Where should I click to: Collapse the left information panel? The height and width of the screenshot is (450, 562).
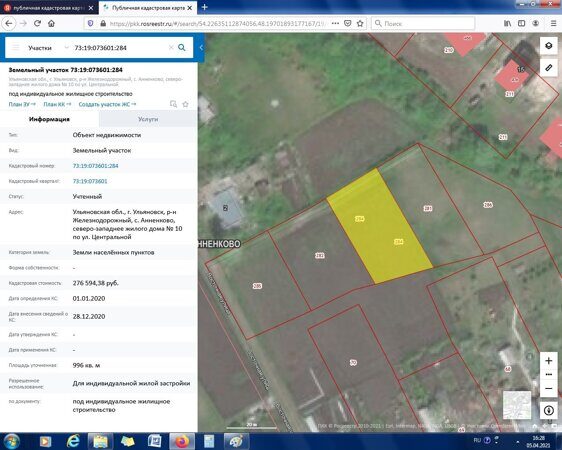(201, 48)
